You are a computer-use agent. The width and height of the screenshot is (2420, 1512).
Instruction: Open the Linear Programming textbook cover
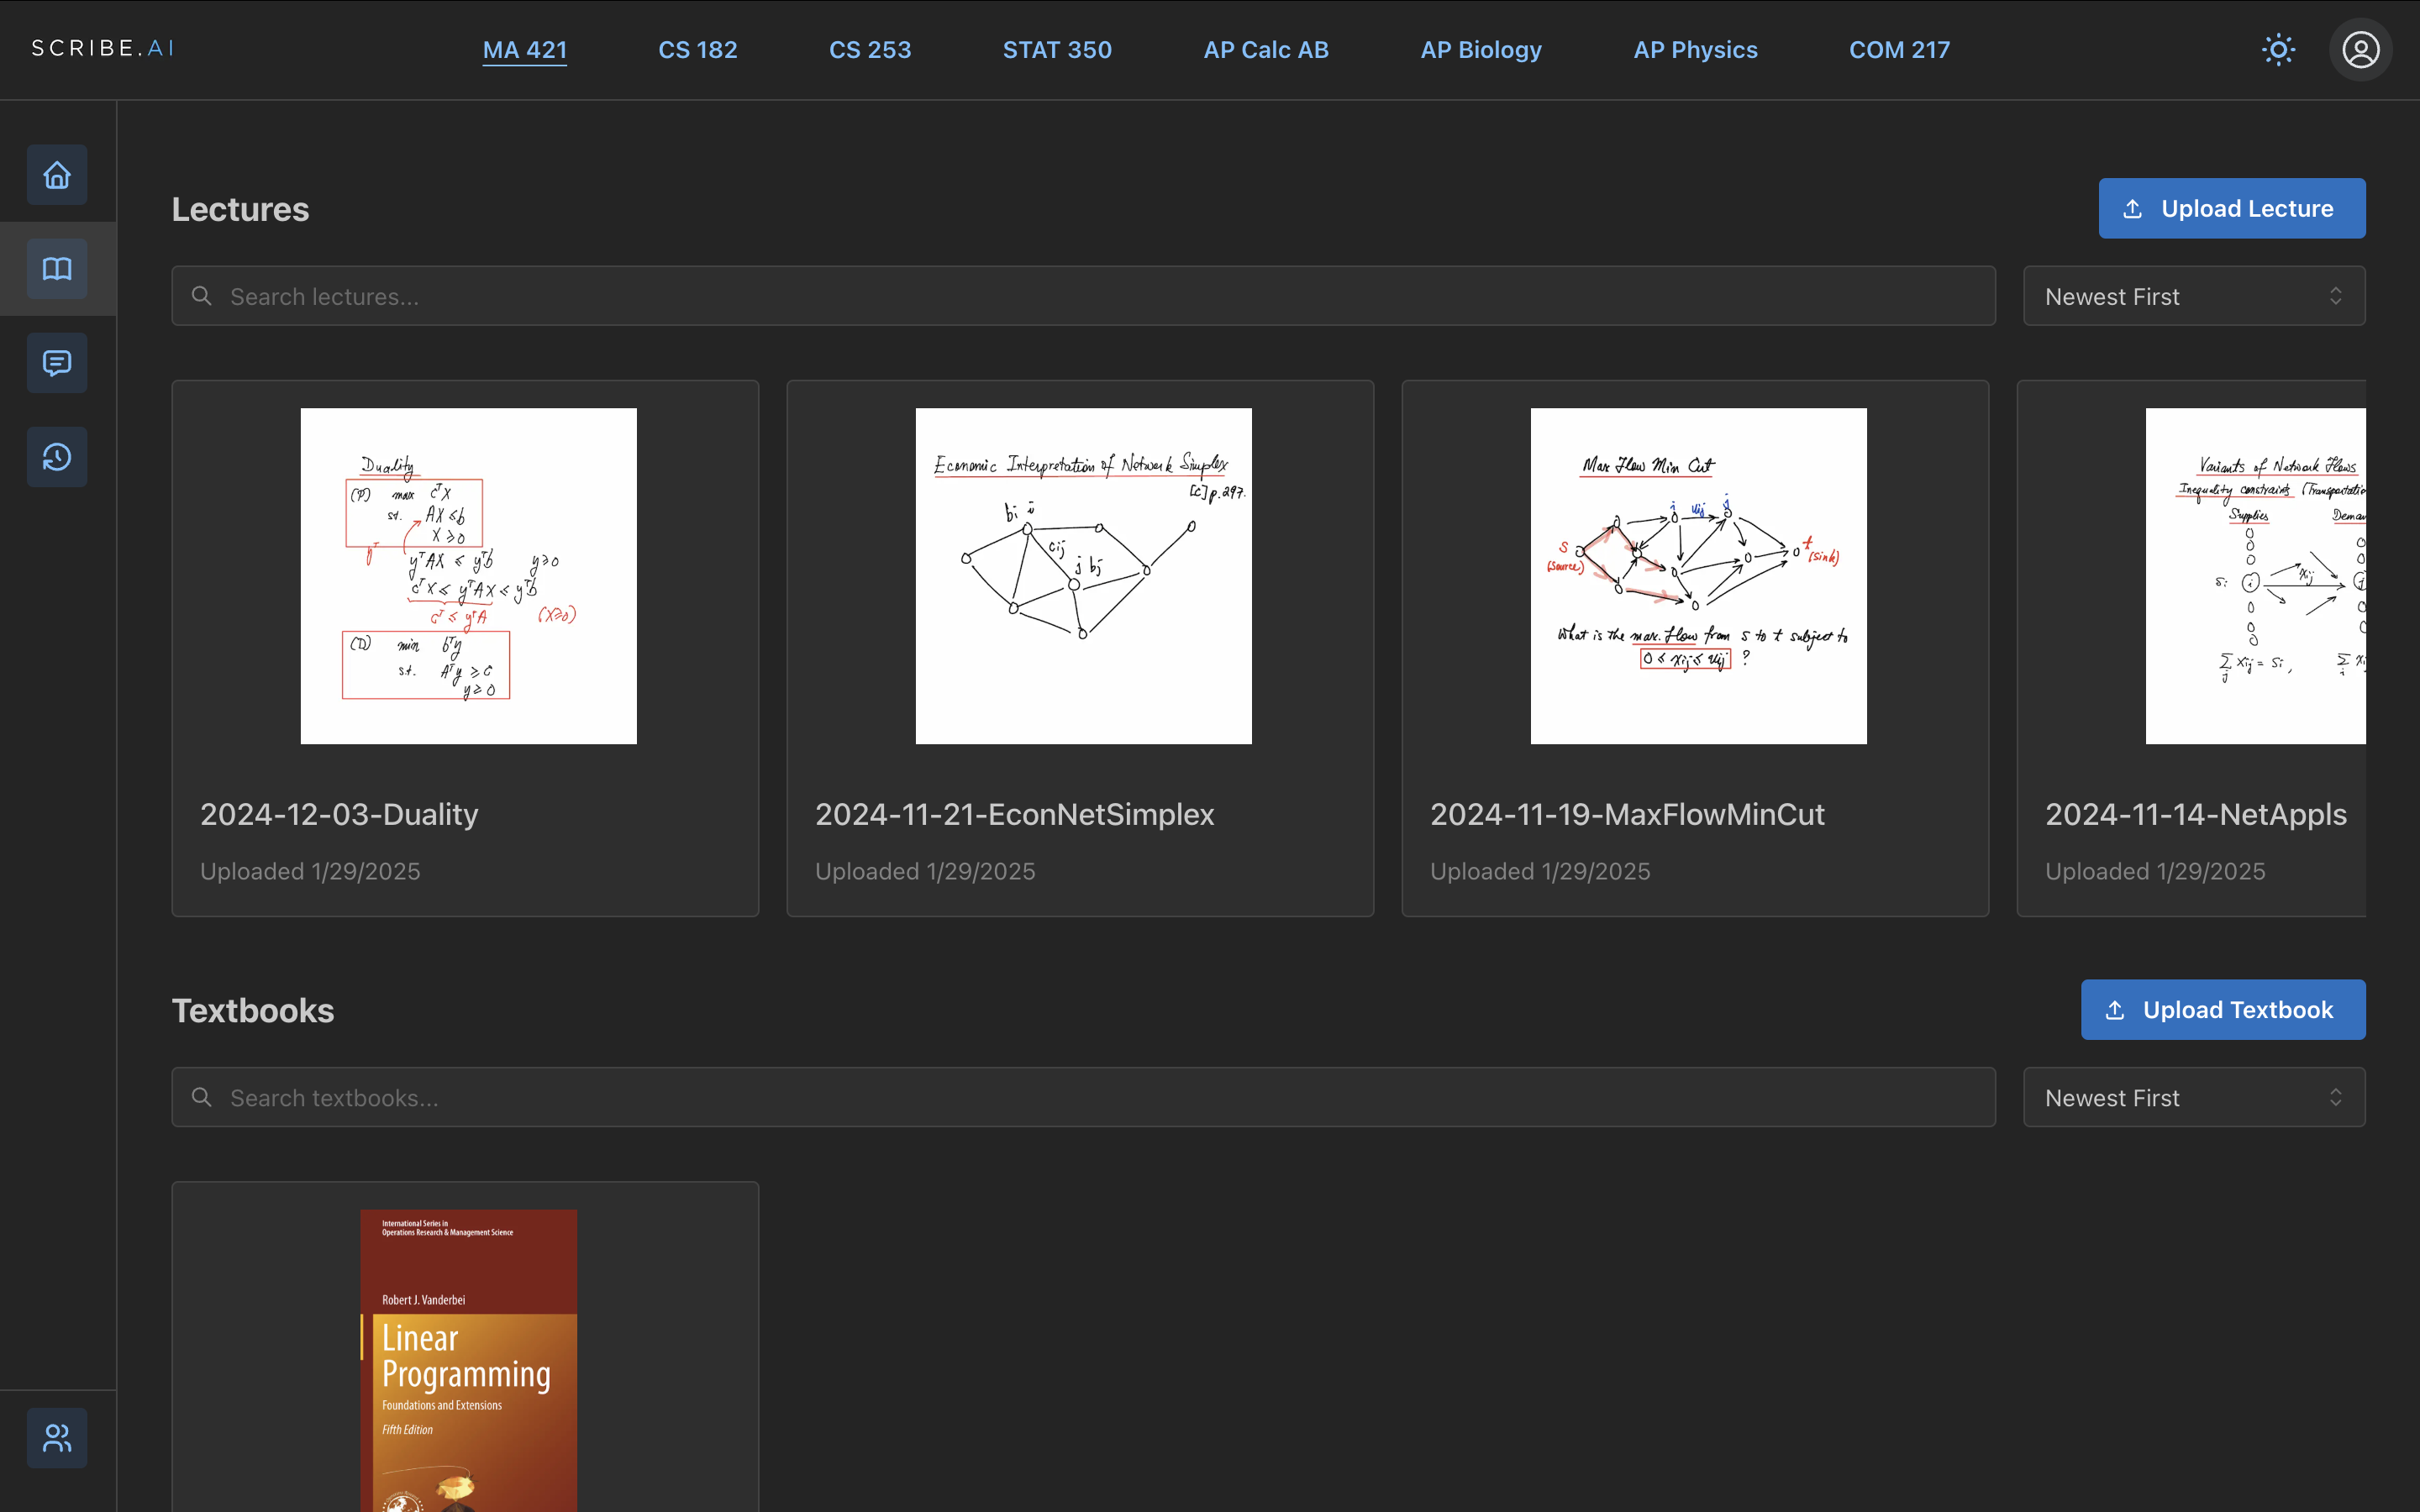tap(468, 1360)
